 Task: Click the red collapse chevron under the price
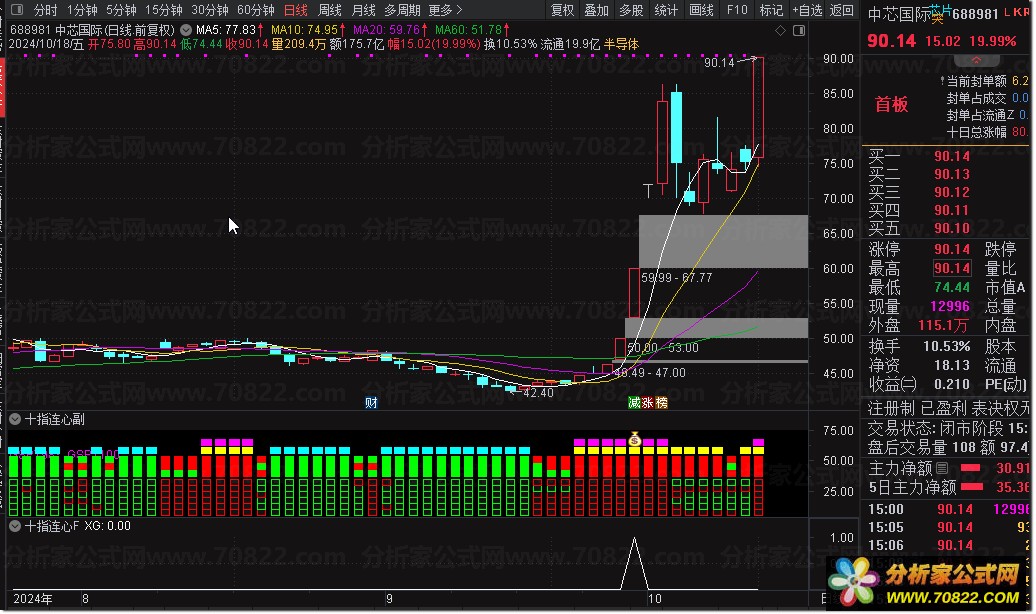tap(976, 60)
